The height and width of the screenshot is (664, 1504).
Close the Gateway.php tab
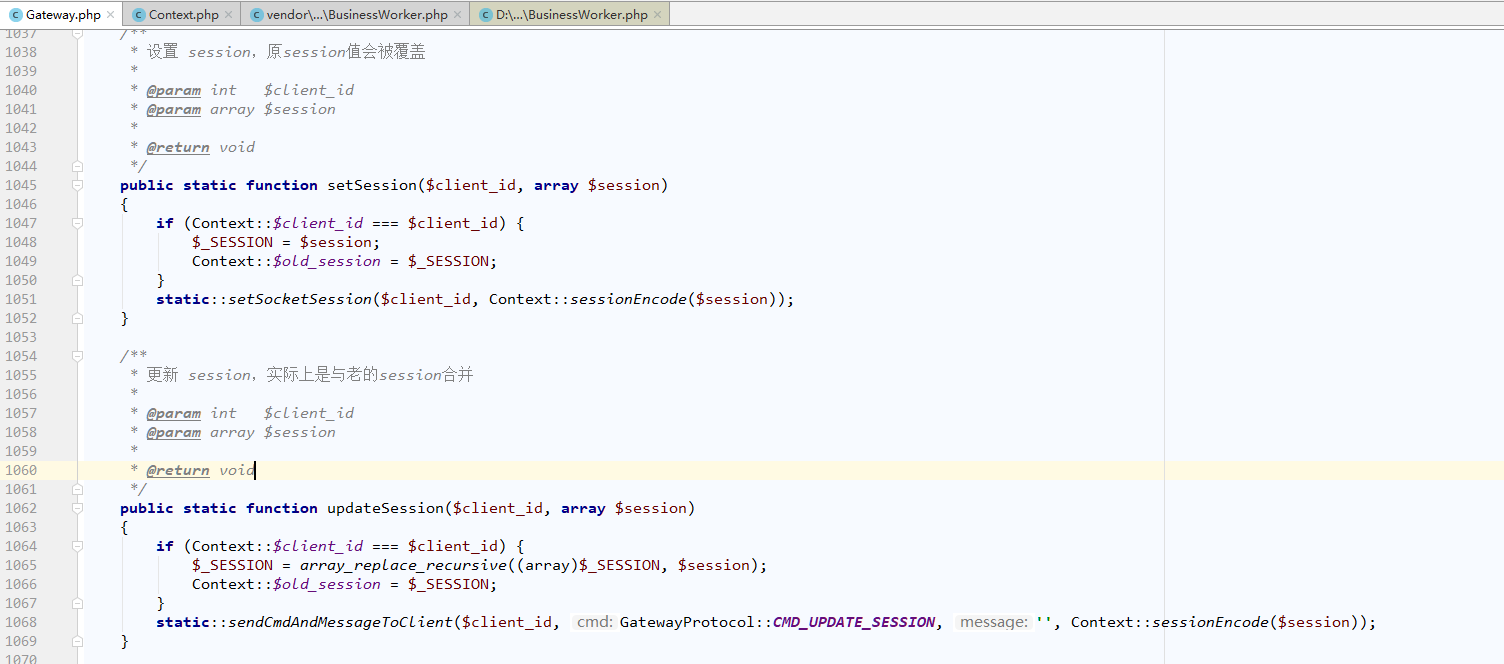110,15
